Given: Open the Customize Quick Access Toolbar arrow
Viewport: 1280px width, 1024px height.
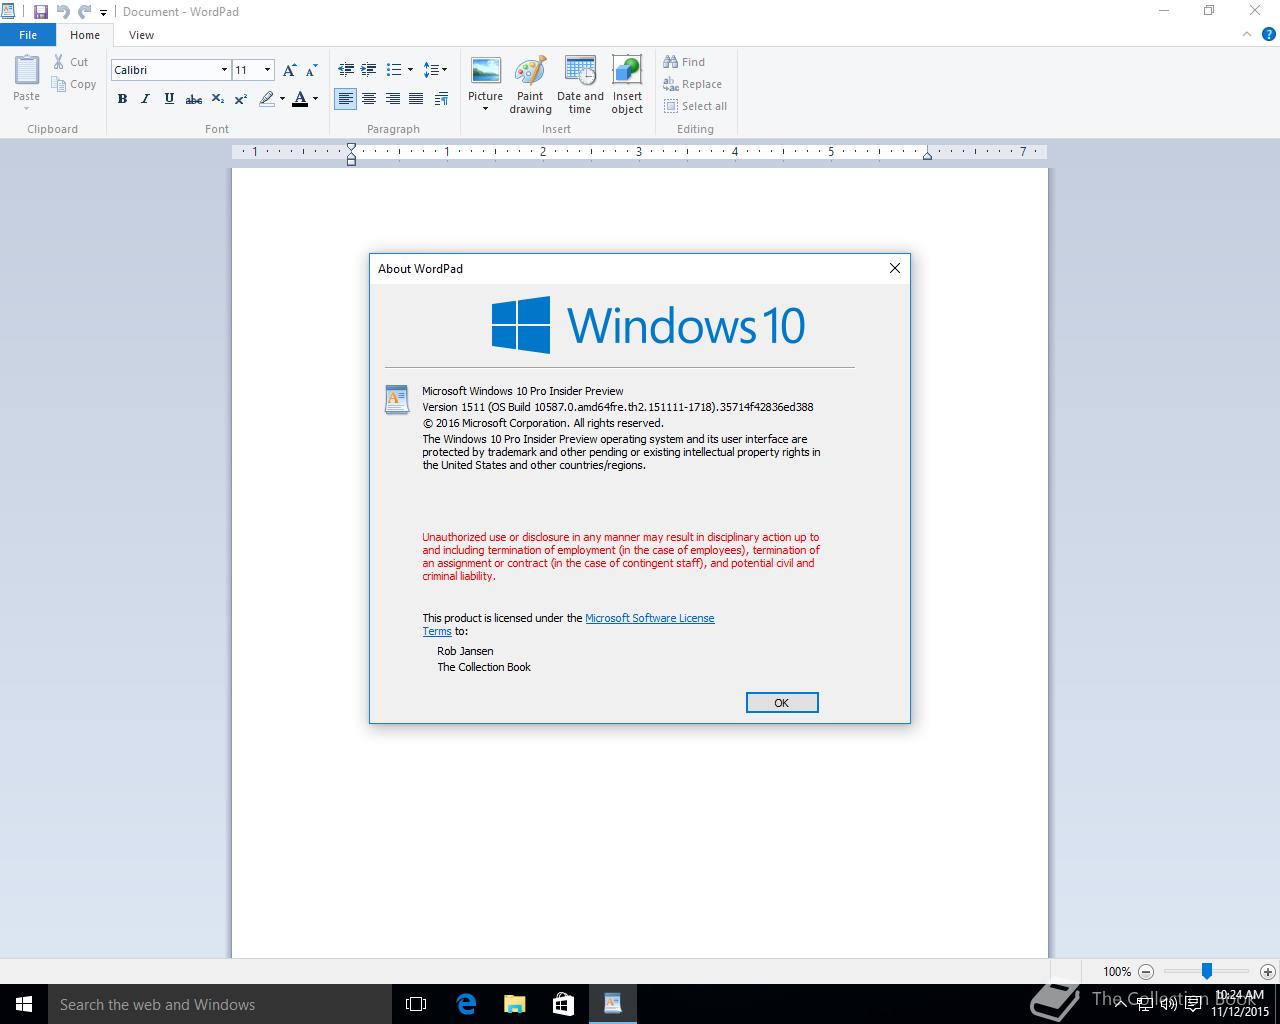Looking at the screenshot, I should [x=103, y=13].
